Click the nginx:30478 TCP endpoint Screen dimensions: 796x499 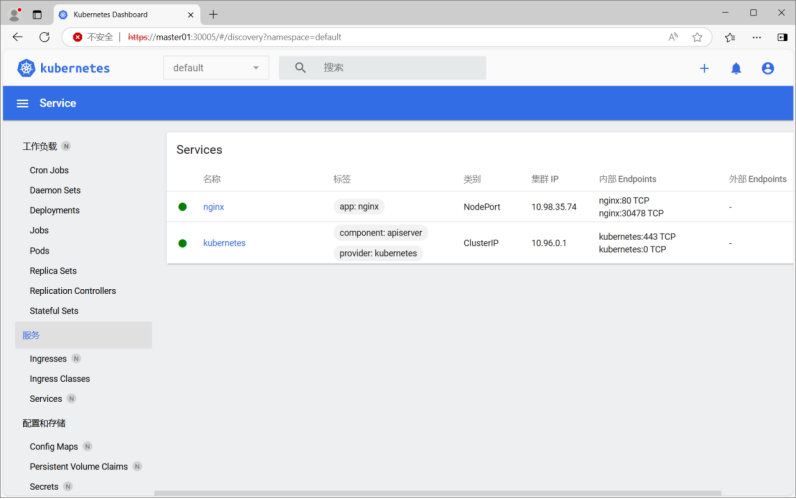pos(631,213)
